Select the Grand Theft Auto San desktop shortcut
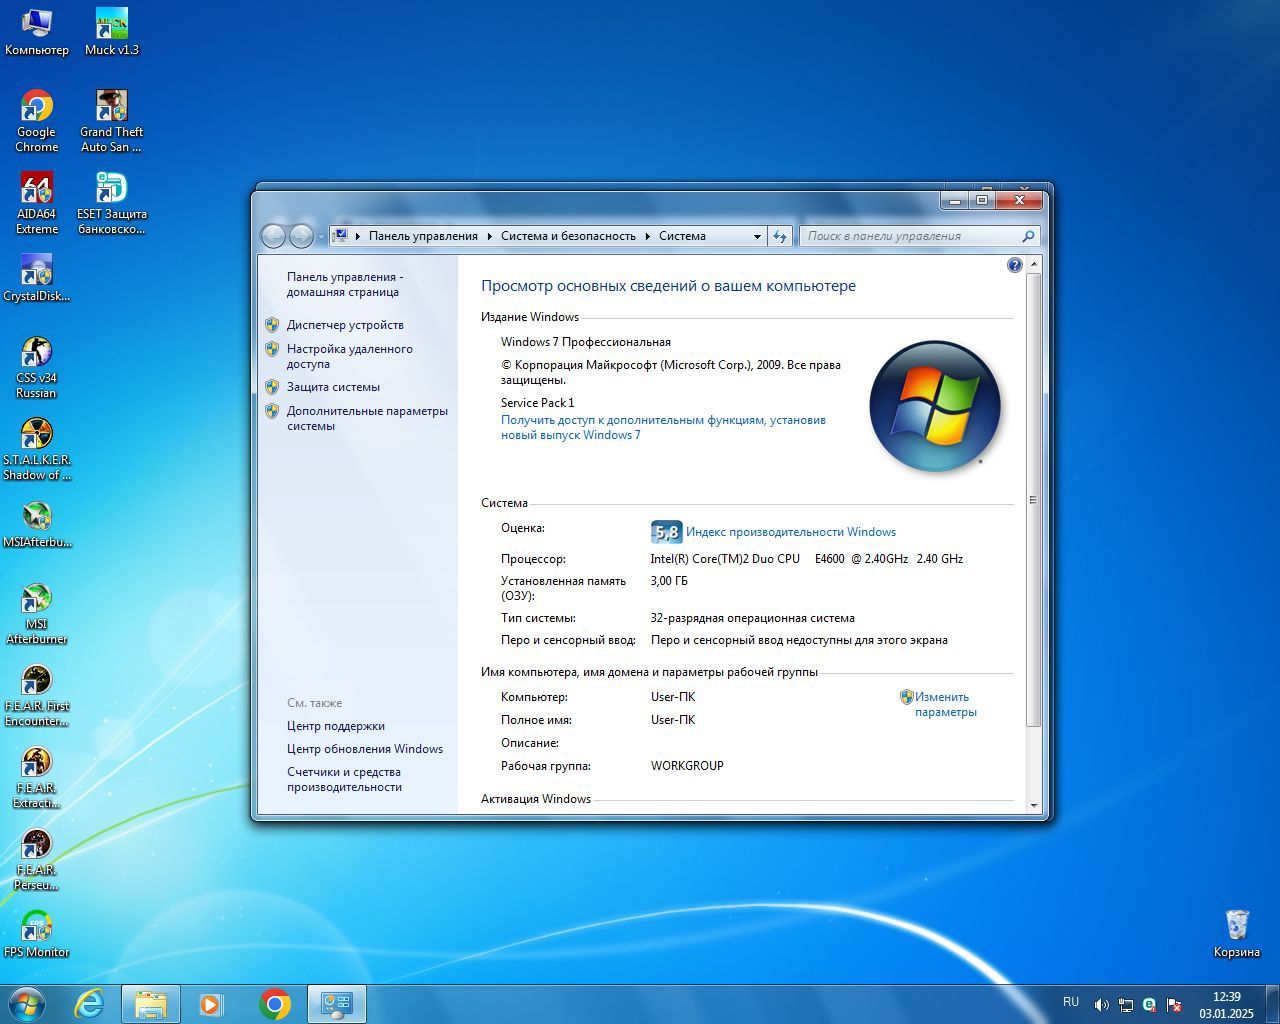 112,121
